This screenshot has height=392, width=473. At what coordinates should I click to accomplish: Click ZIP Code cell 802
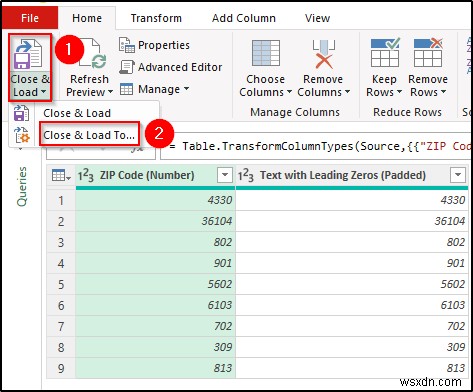(x=155, y=242)
